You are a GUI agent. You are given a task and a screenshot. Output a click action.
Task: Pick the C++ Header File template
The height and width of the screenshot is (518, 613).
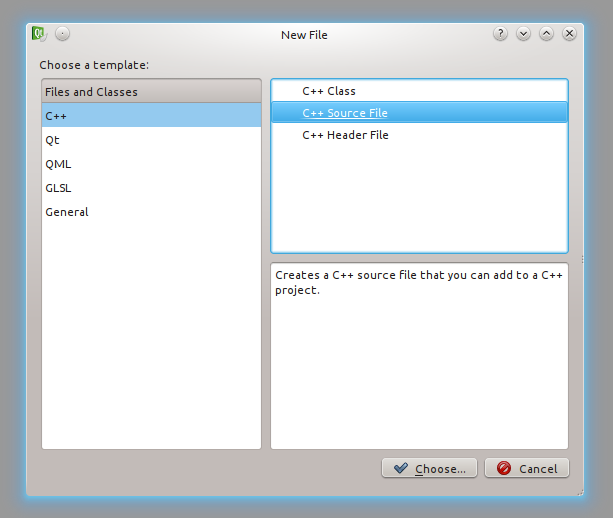(345, 135)
